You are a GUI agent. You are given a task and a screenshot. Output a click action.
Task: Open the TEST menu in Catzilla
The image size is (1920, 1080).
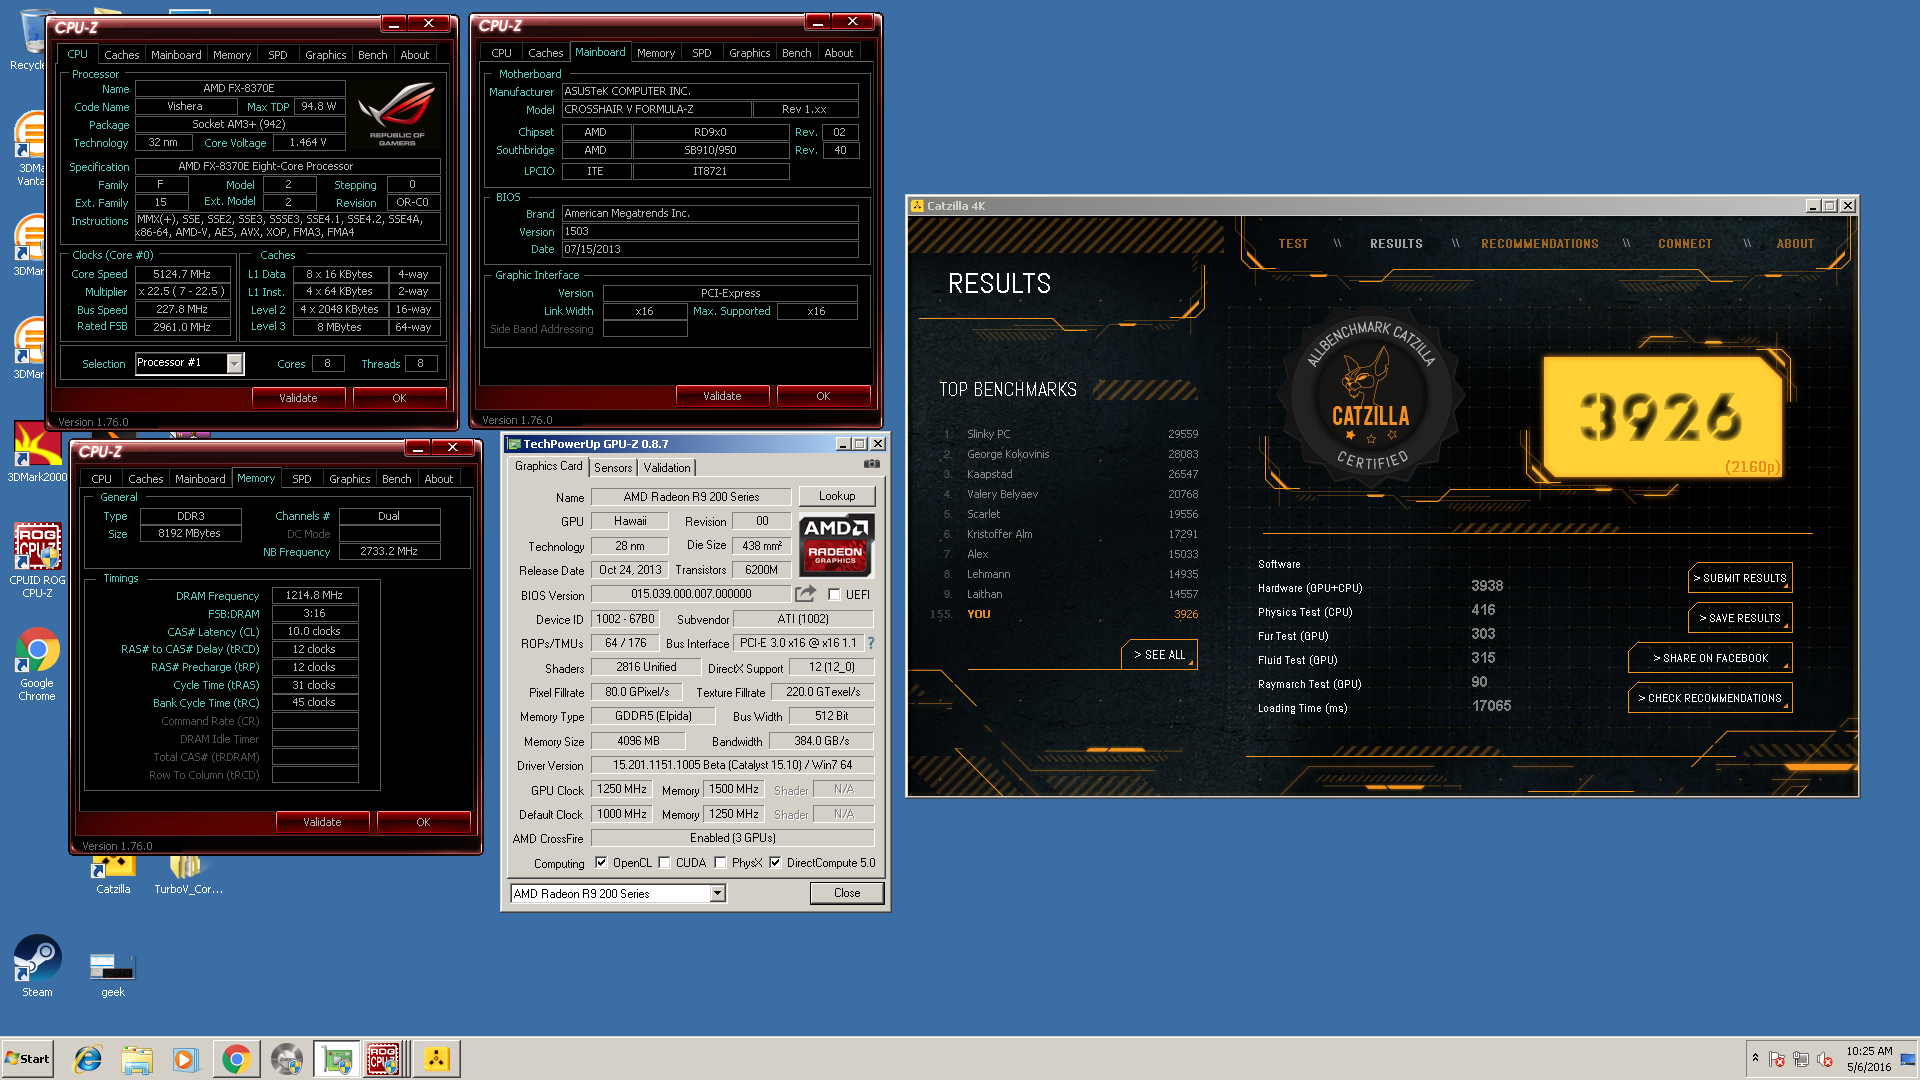(x=1292, y=243)
